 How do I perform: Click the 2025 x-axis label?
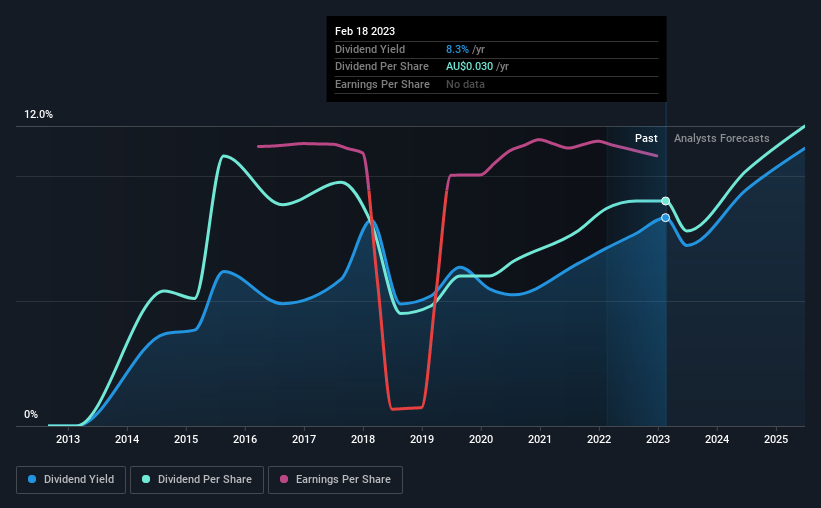(x=776, y=439)
